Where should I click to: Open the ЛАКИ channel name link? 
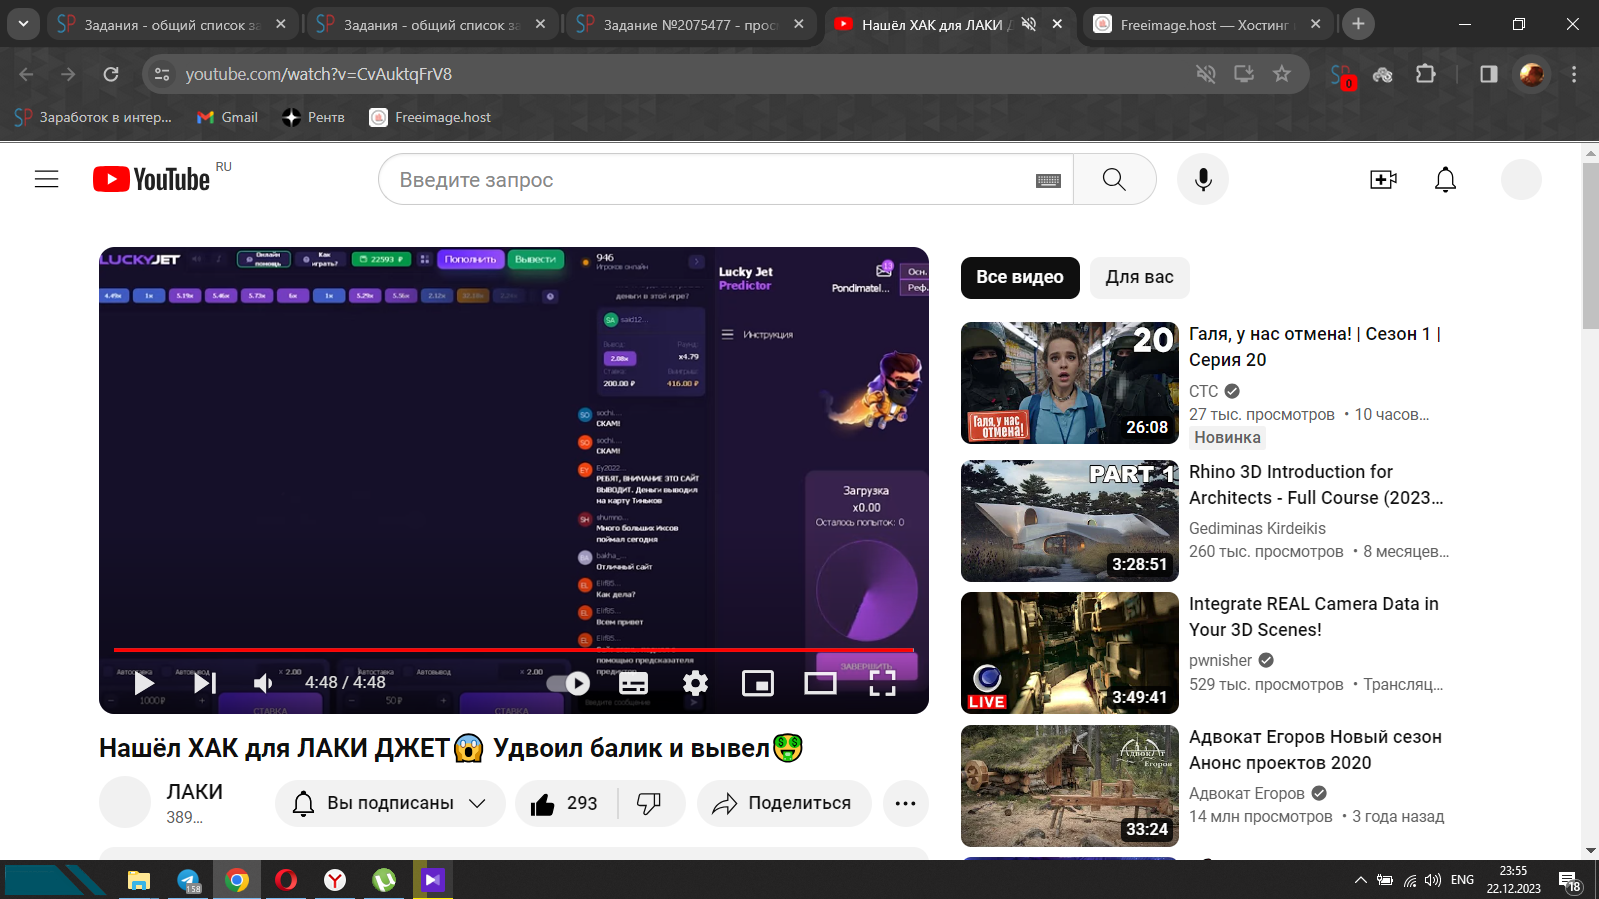(195, 791)
